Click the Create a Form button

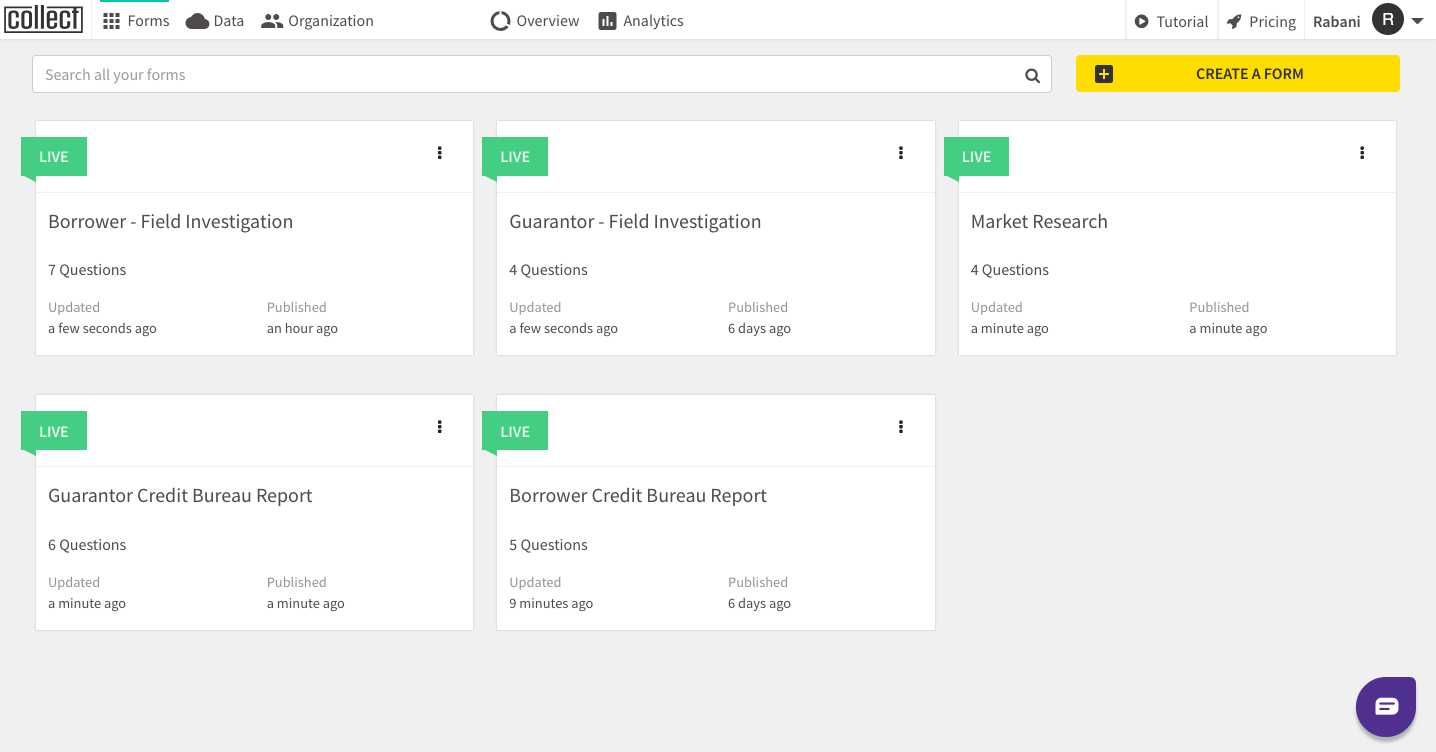click(x=1237, y=74)
